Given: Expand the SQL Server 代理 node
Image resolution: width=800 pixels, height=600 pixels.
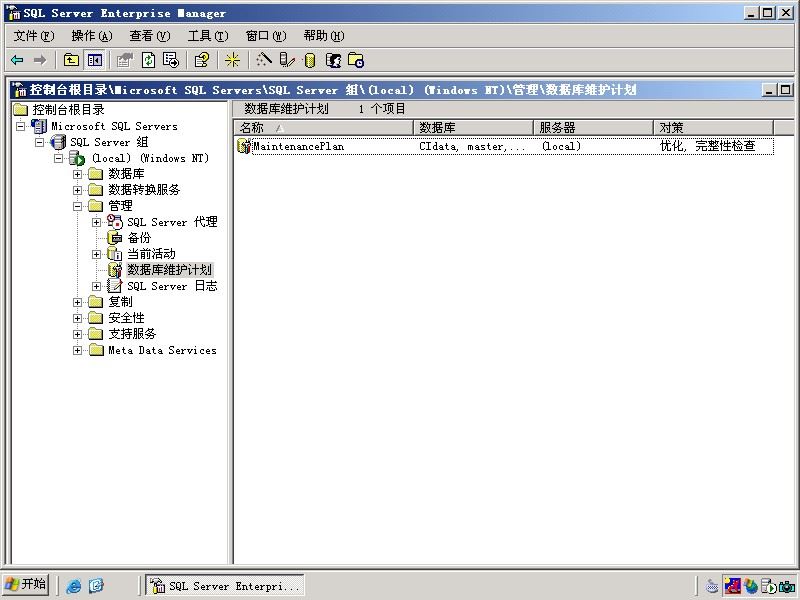Looking at the screenshot, I should click(x=96, y=222).
